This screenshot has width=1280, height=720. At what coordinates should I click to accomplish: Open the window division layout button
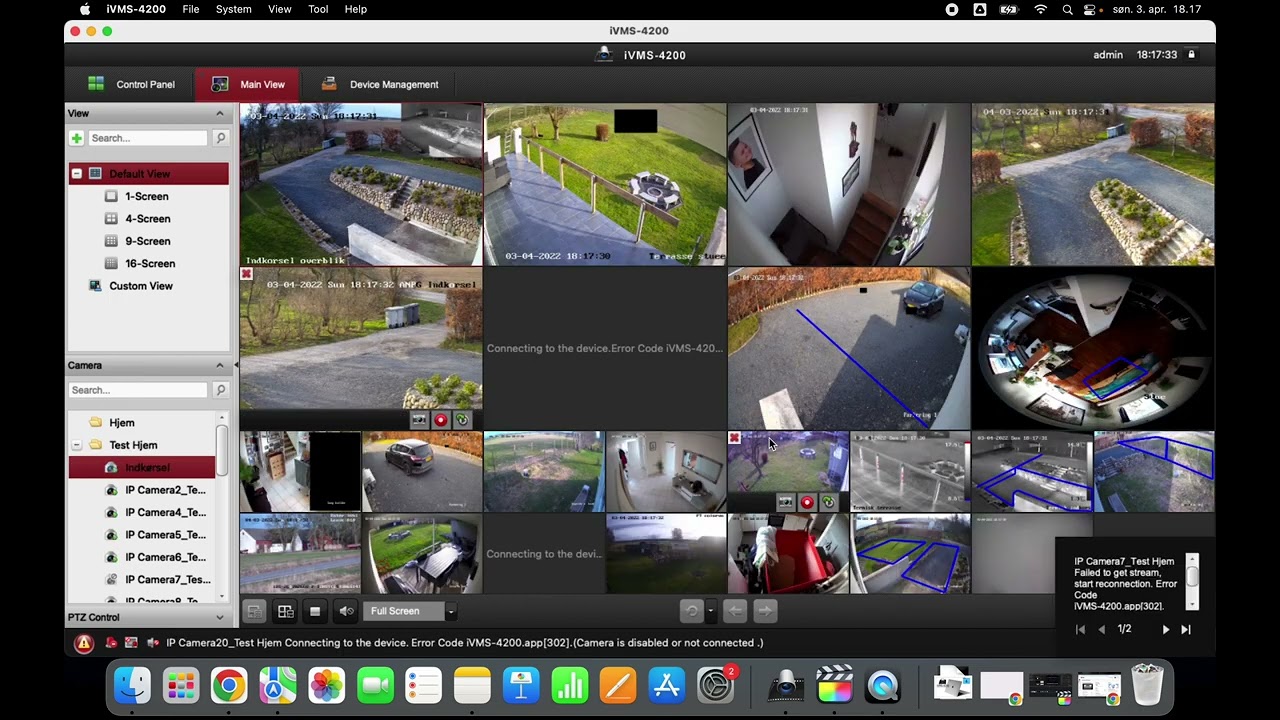[x=285, y=611]
